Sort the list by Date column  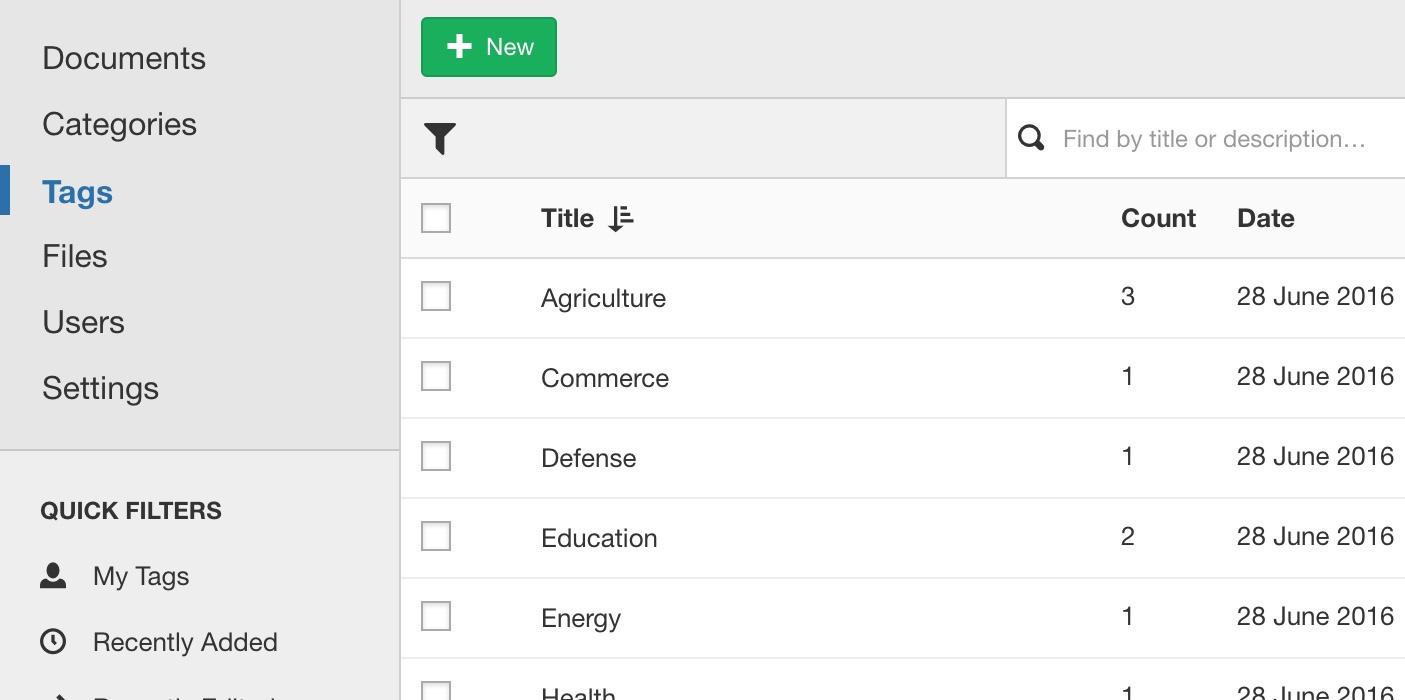(x=1265, y=218)
